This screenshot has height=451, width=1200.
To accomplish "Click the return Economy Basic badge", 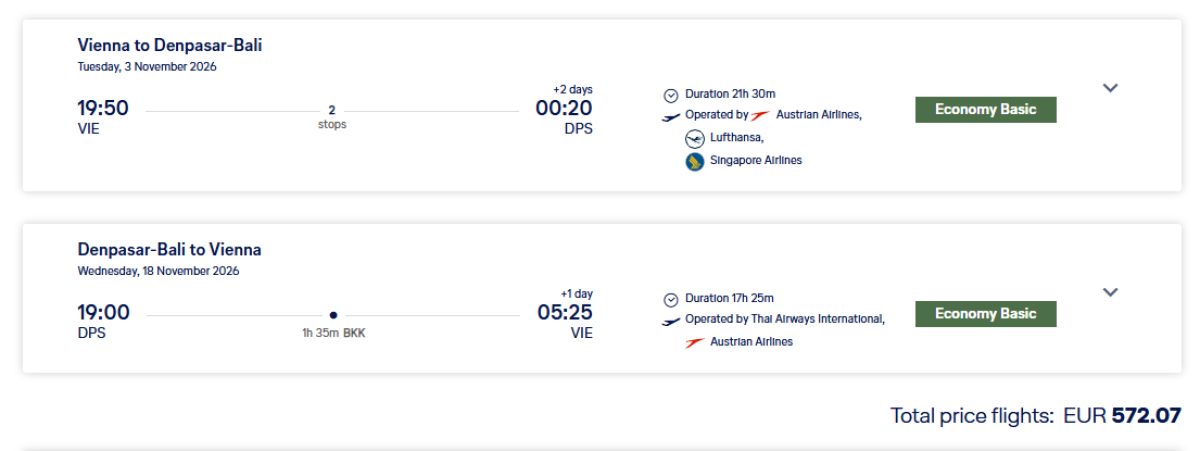I will point(985,314).
